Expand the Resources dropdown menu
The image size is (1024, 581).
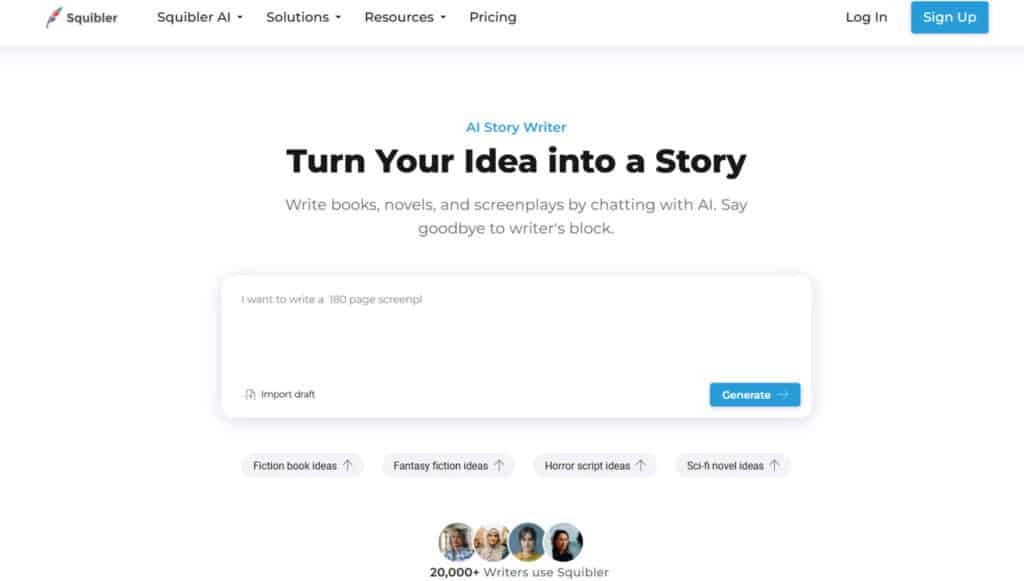tap(405, 17)
